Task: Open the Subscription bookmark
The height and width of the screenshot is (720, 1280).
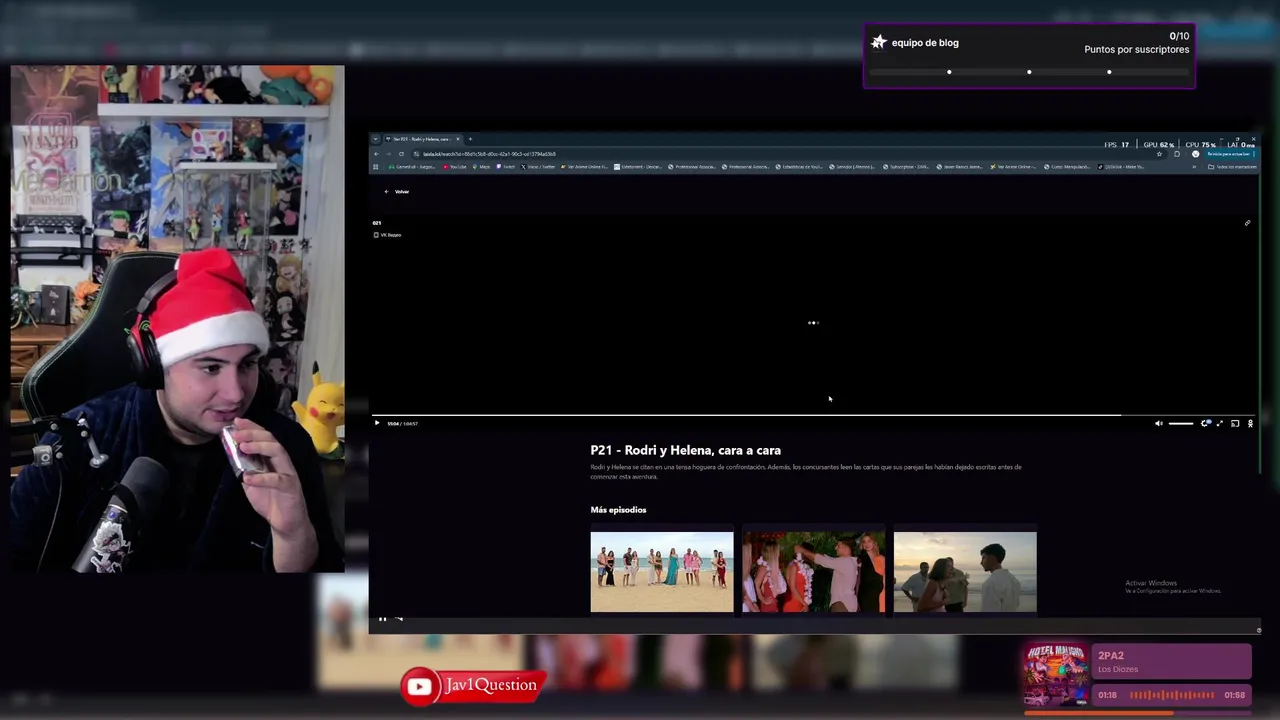Action: tap(906, 167)
